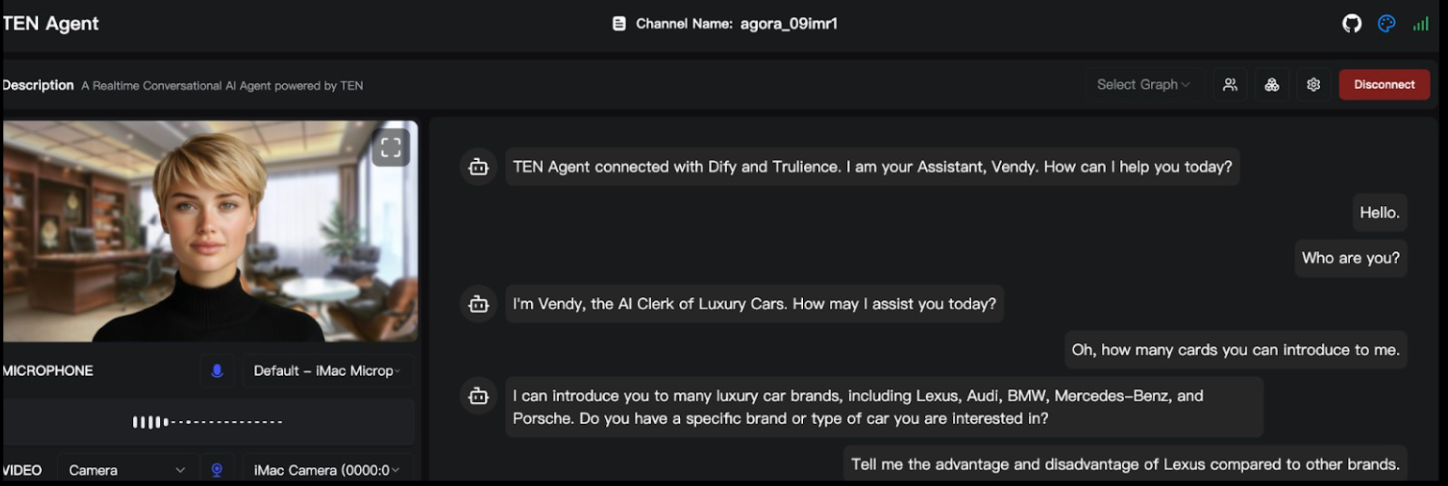Open the modules cube icon button
Viewport: 1448px width, 486px height.
point(1272,85)
